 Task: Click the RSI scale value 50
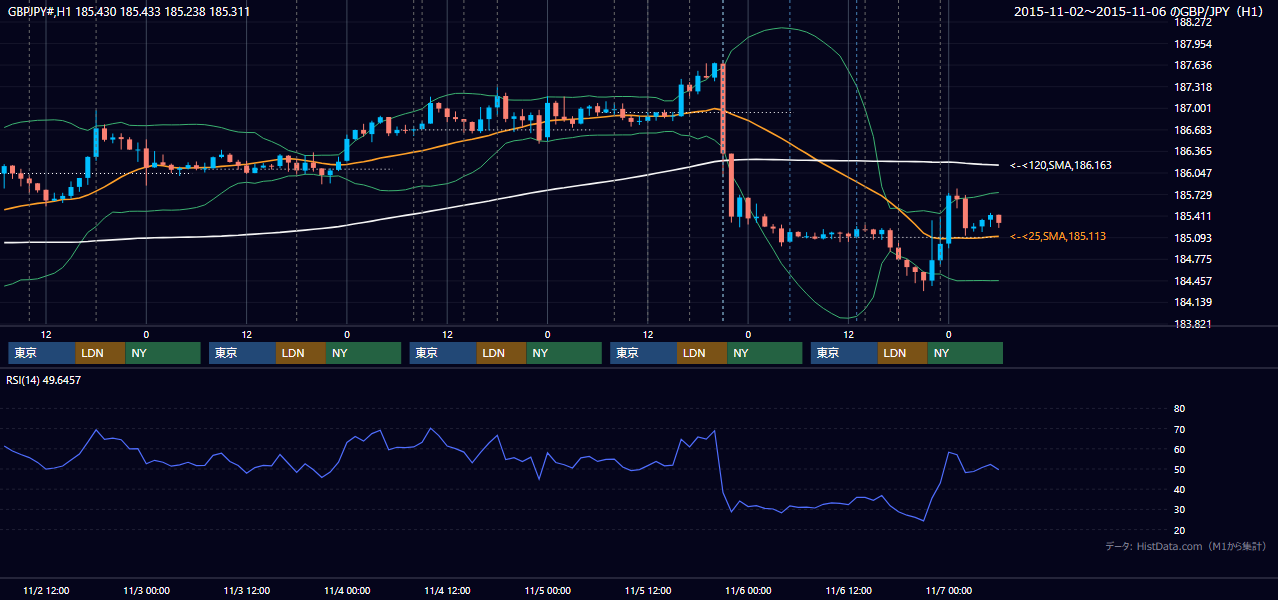pos(1179,469)
